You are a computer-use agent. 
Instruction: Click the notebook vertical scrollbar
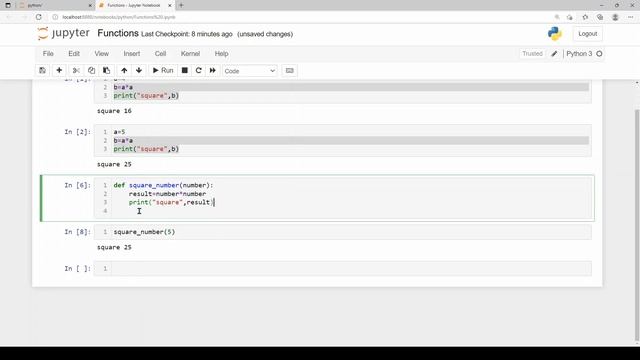637,224
